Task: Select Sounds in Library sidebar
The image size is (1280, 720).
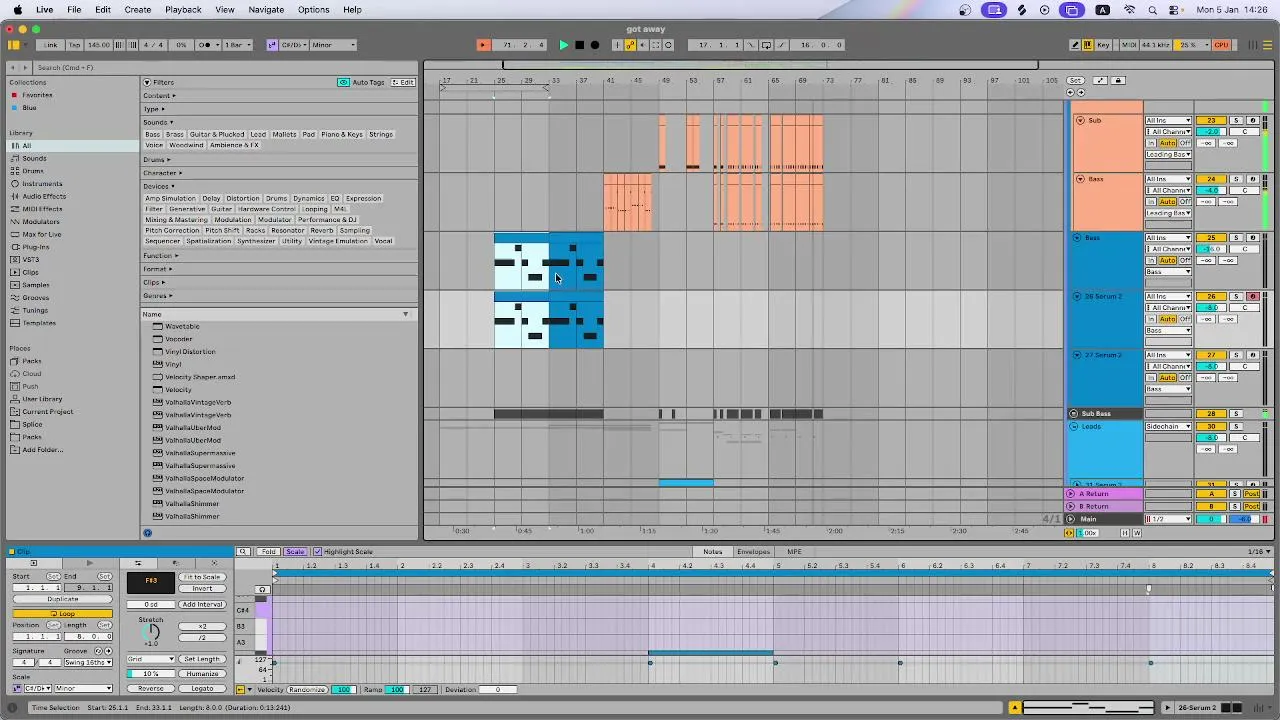Action: [x=34, y=158]
